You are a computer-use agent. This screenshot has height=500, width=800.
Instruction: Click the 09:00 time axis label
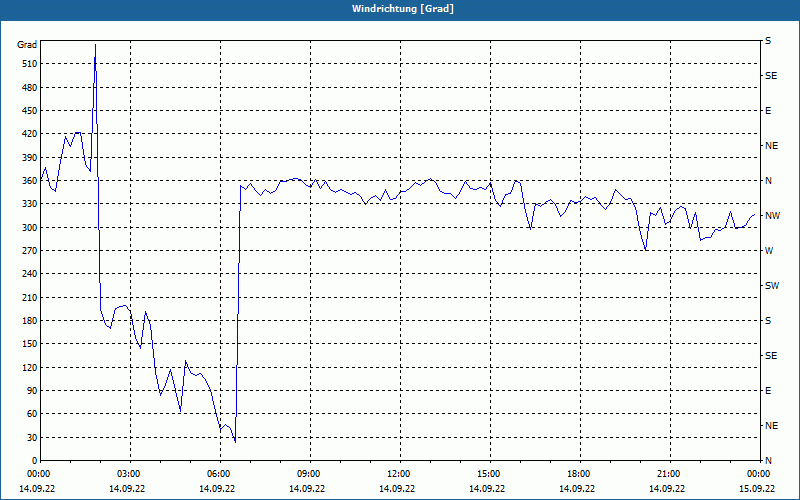(x=307, y=474)
